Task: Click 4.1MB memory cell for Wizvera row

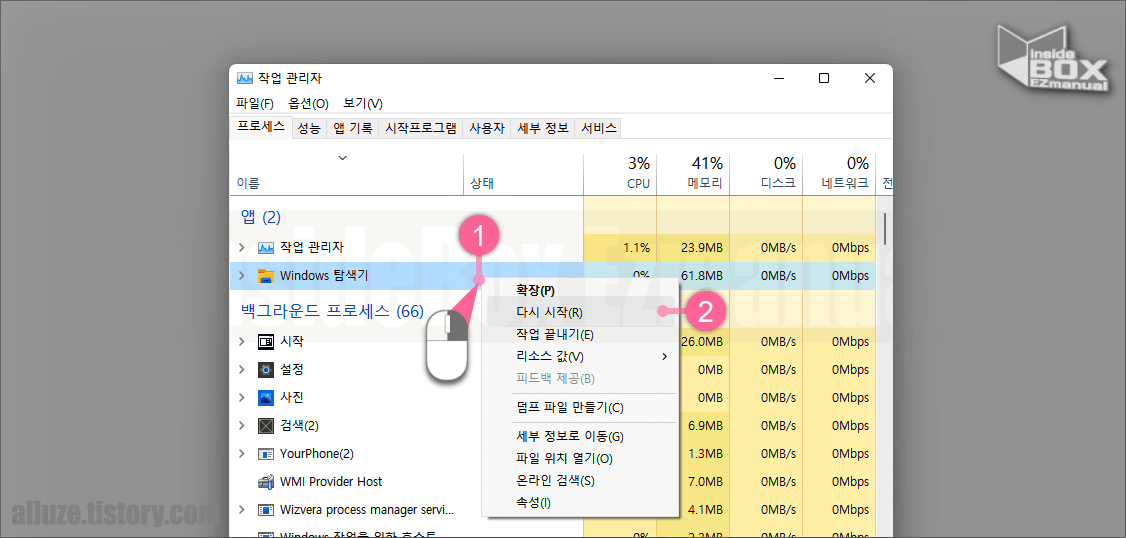Action: click(x=705, y=510)
